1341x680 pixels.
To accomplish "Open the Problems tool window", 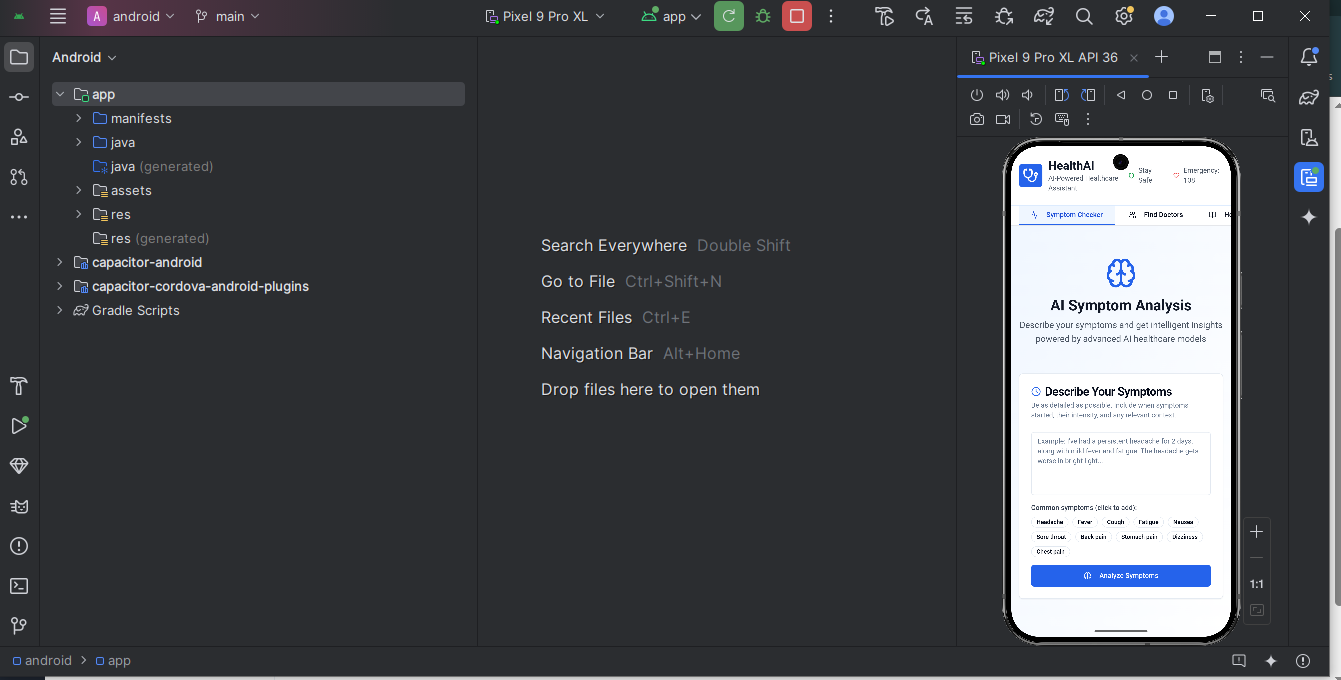I will pos(19,546).
